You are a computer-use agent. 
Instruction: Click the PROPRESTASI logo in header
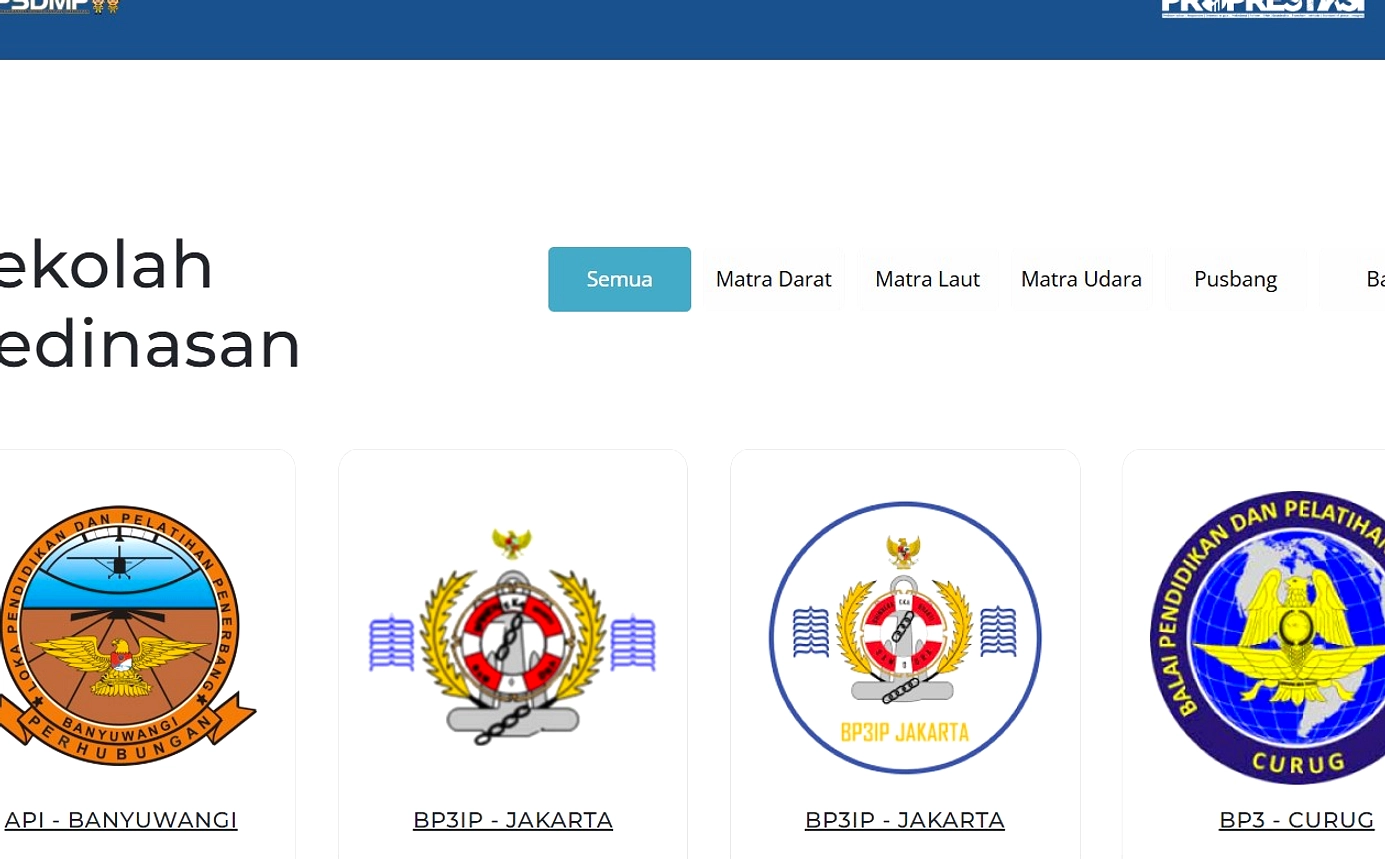point(1263,8)
